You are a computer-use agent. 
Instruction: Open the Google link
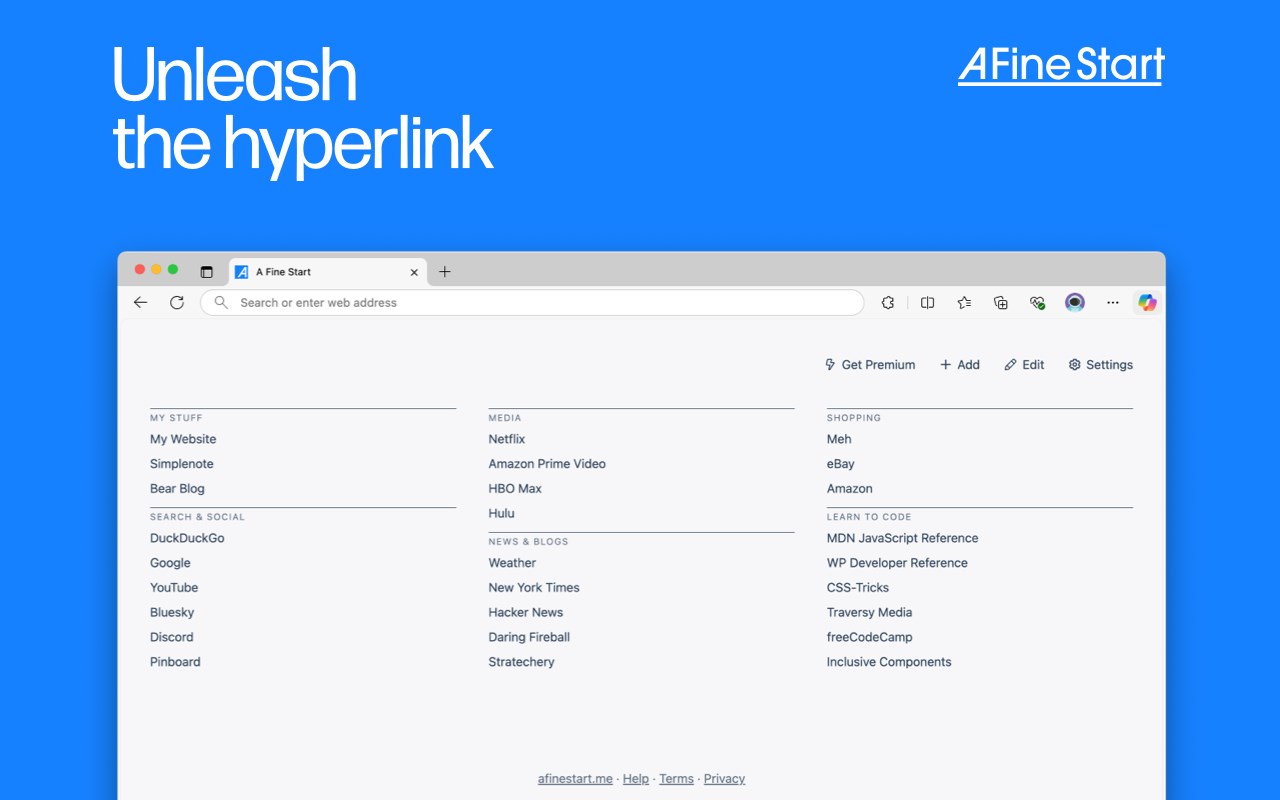170,563
